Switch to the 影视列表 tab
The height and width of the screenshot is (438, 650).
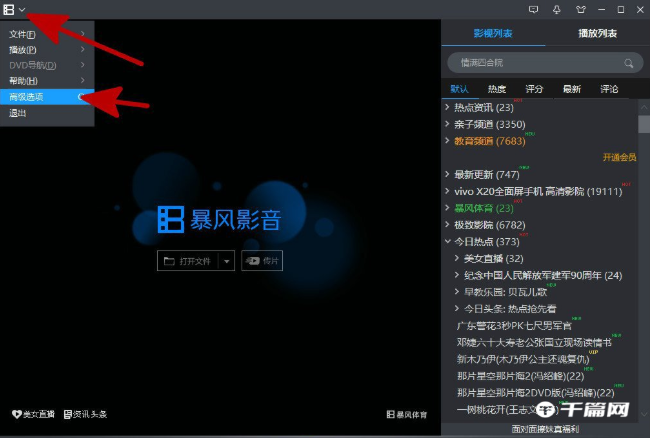[493, 33]
